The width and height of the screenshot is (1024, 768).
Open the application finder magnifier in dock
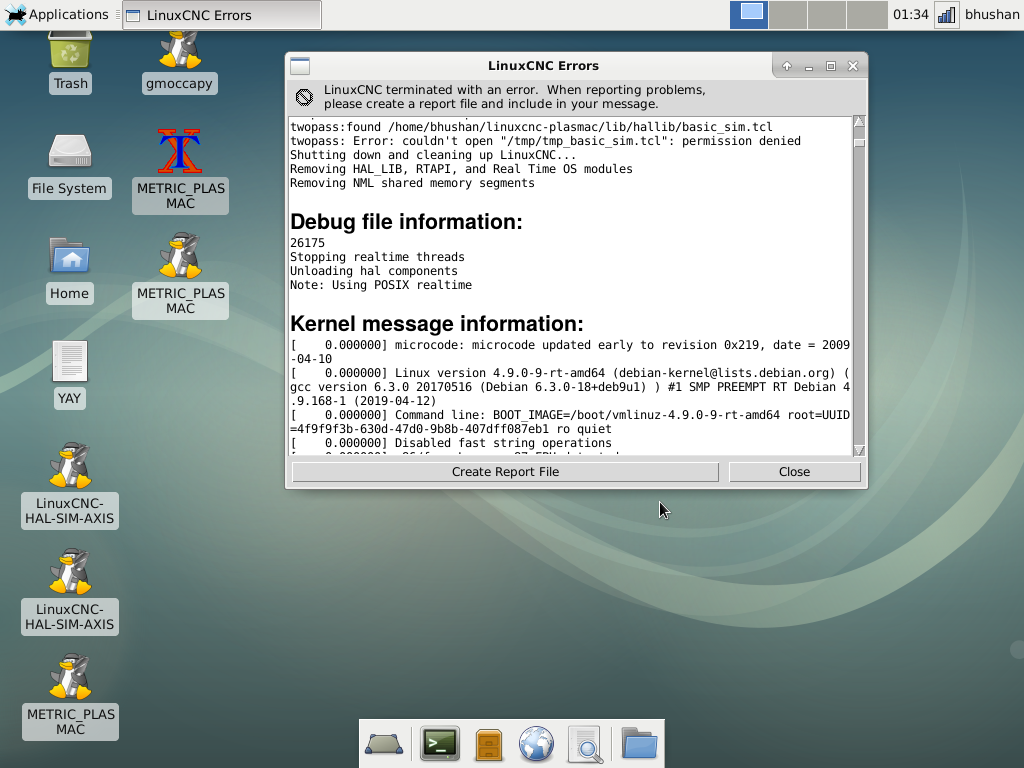coord(585,744)
